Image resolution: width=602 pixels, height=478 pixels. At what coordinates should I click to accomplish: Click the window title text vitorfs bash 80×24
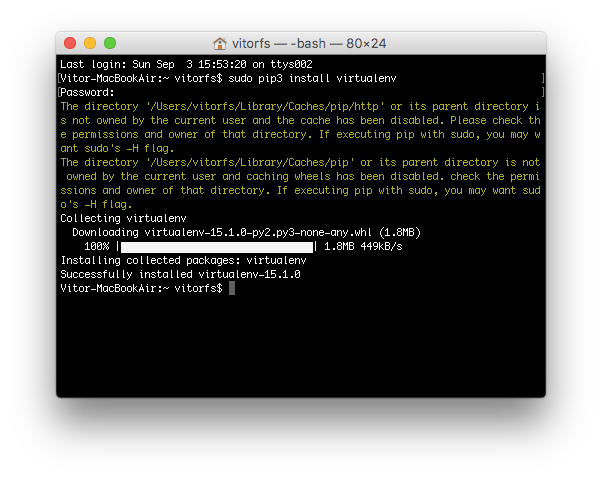tap(309, 44)
